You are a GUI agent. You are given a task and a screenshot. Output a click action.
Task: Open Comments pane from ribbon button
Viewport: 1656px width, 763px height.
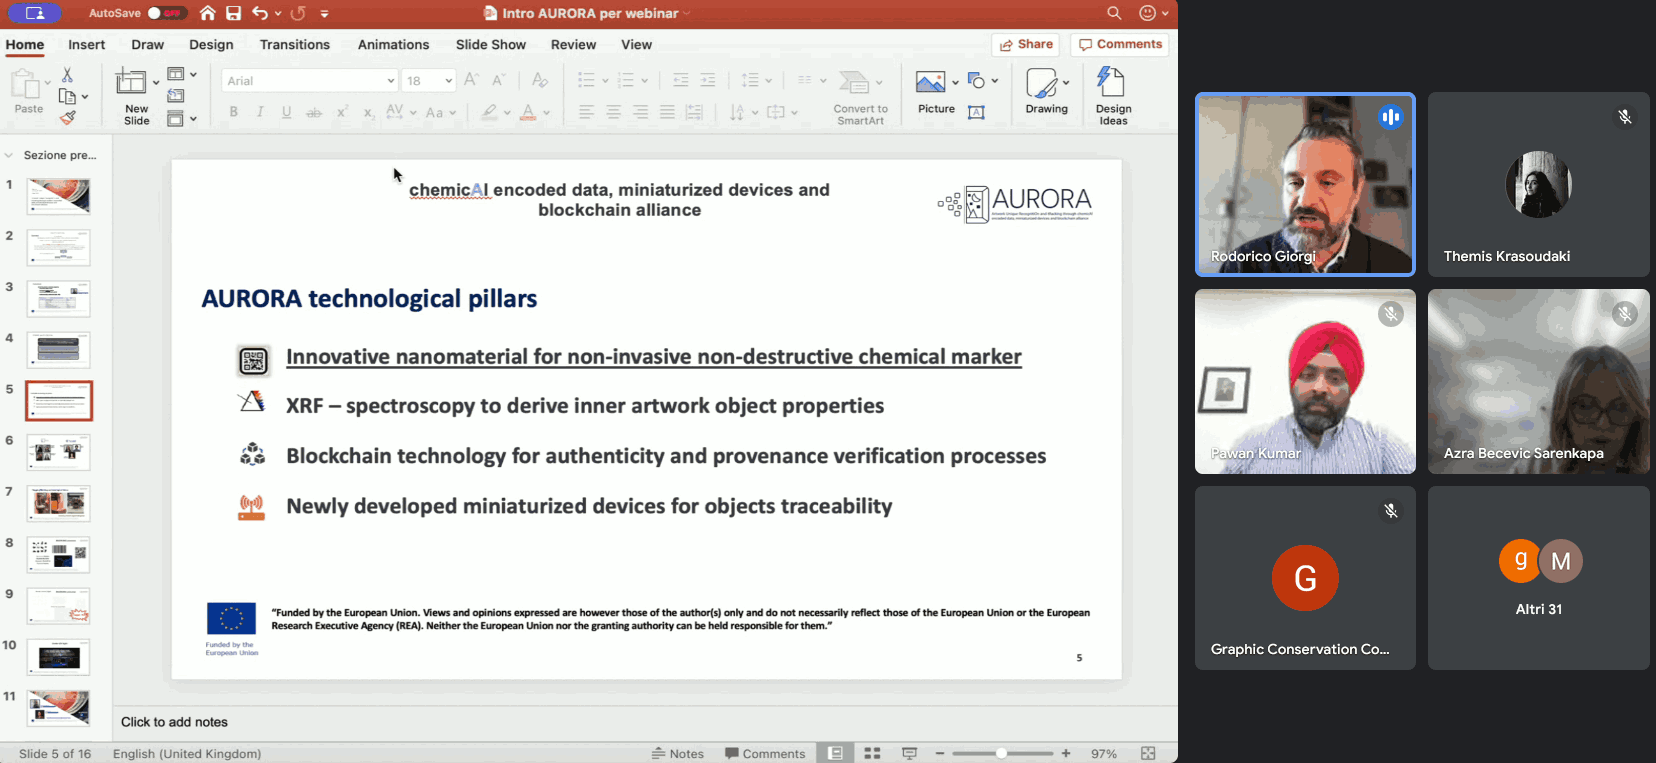pos(1120,45)
